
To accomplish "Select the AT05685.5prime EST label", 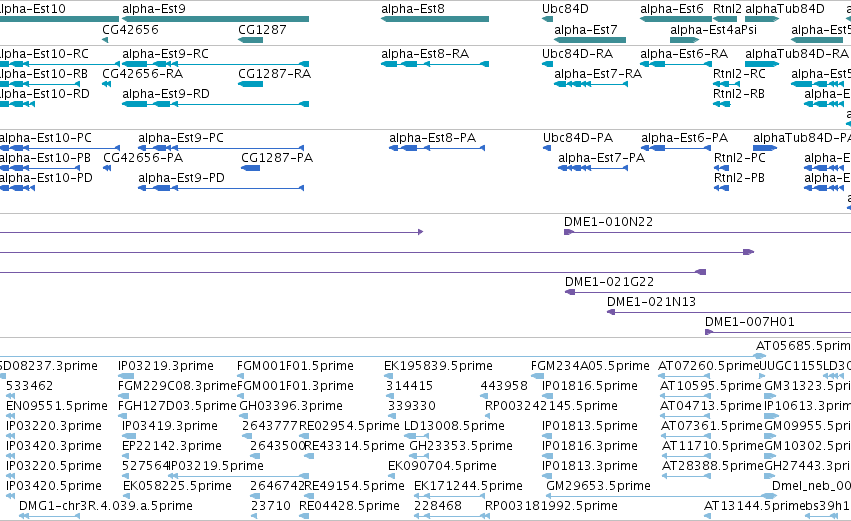I will coord(803,346).
